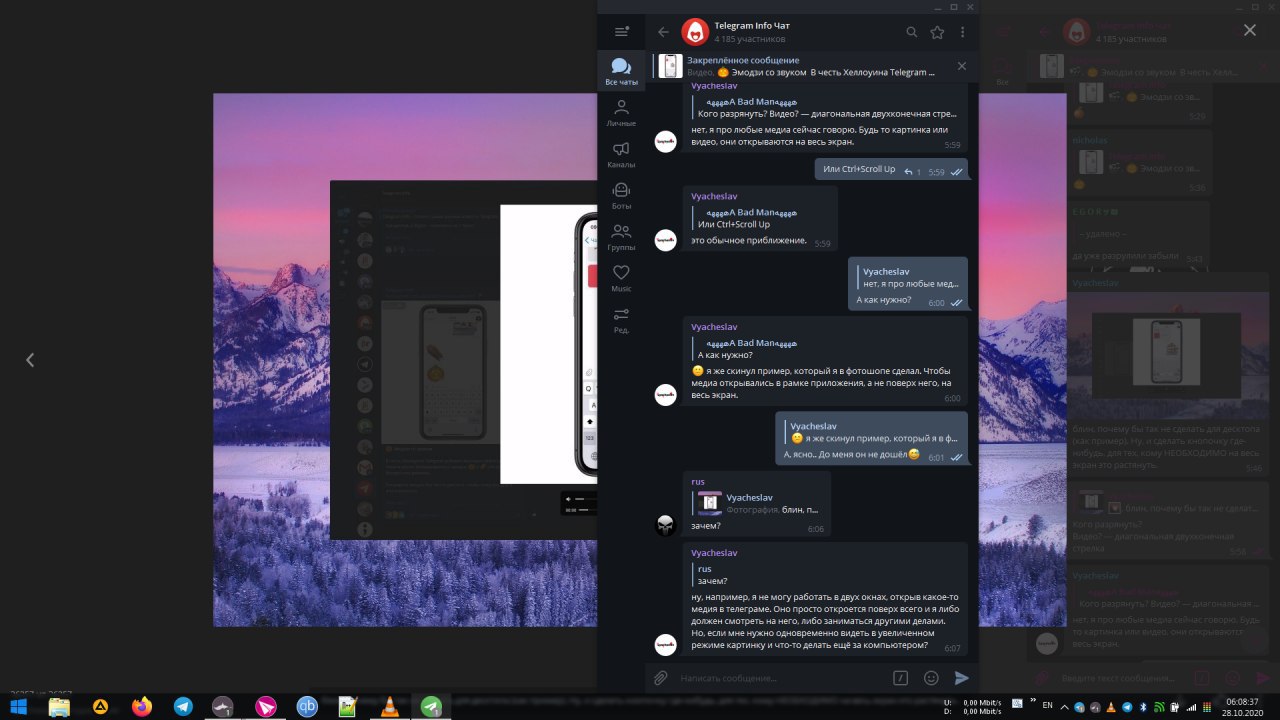Open the bot commands slash button

click(900, 678)
